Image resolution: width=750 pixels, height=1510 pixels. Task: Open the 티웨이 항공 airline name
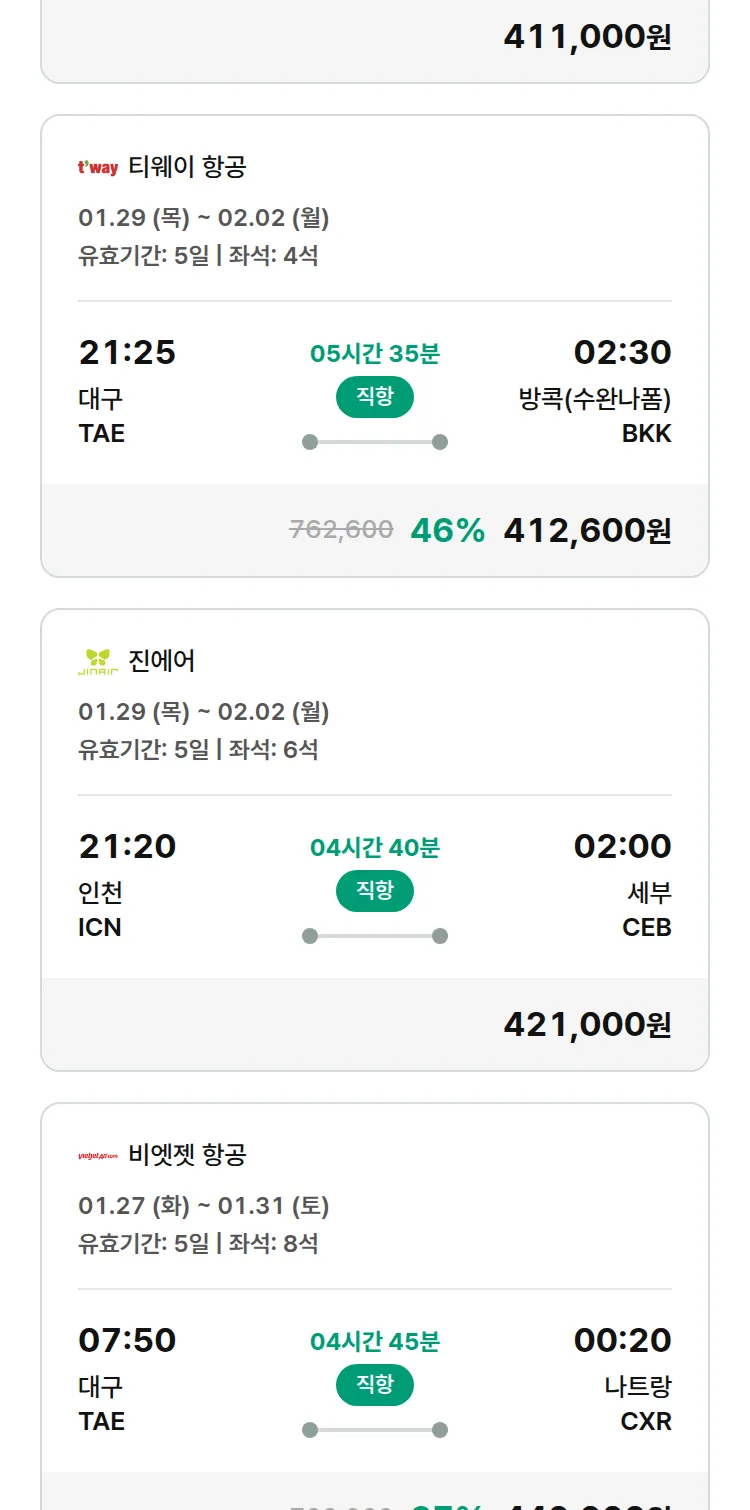[187, 167]
